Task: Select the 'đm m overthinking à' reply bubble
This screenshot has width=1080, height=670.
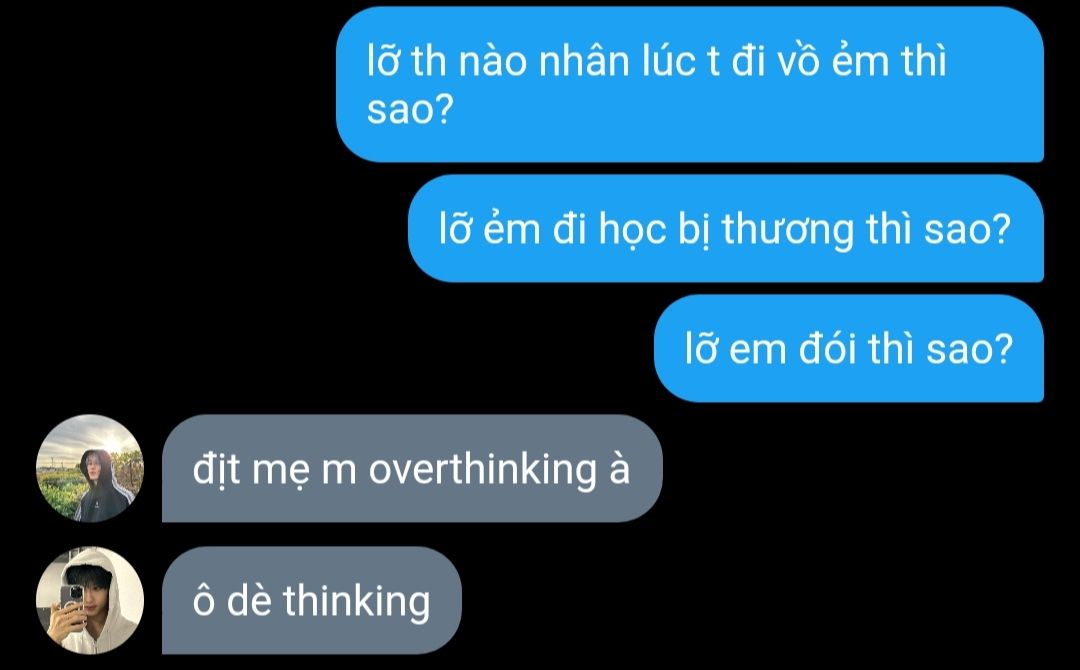Action: pyautogui.click(x=412, y=468)
